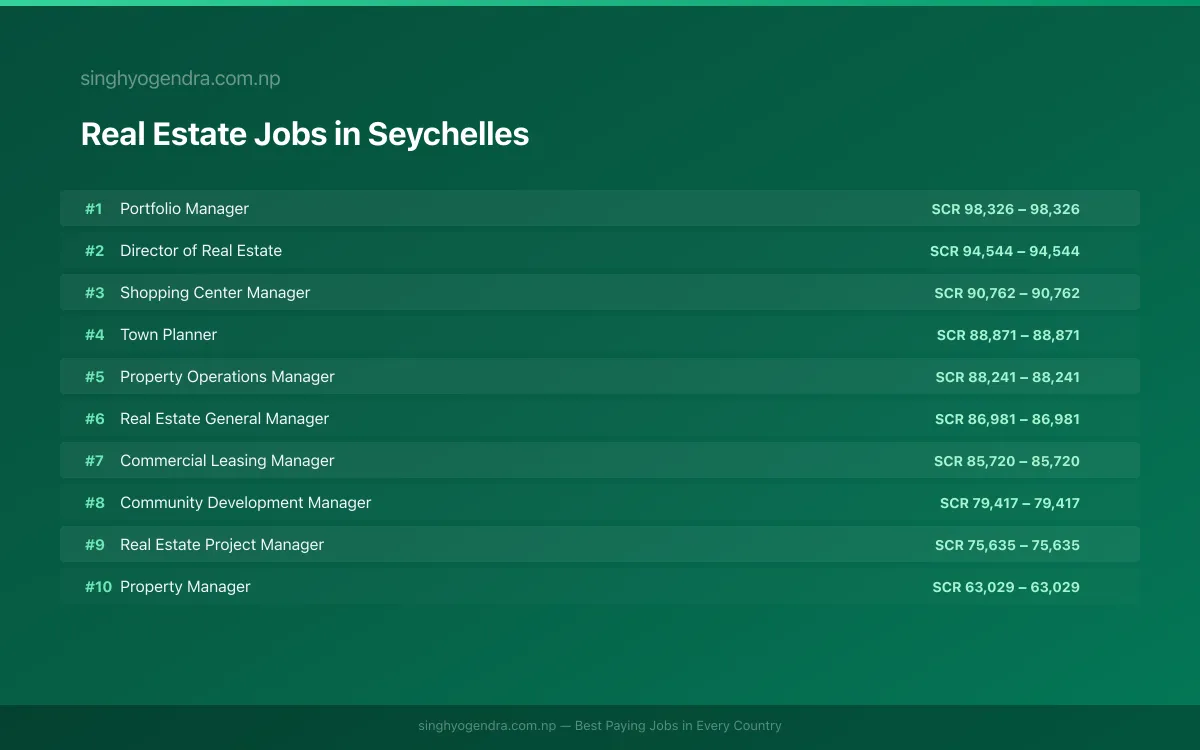Click salary SCR 75,635 – 75,635
The height and width of the screenshot is (750, 1200).
tap(1007, 545)
